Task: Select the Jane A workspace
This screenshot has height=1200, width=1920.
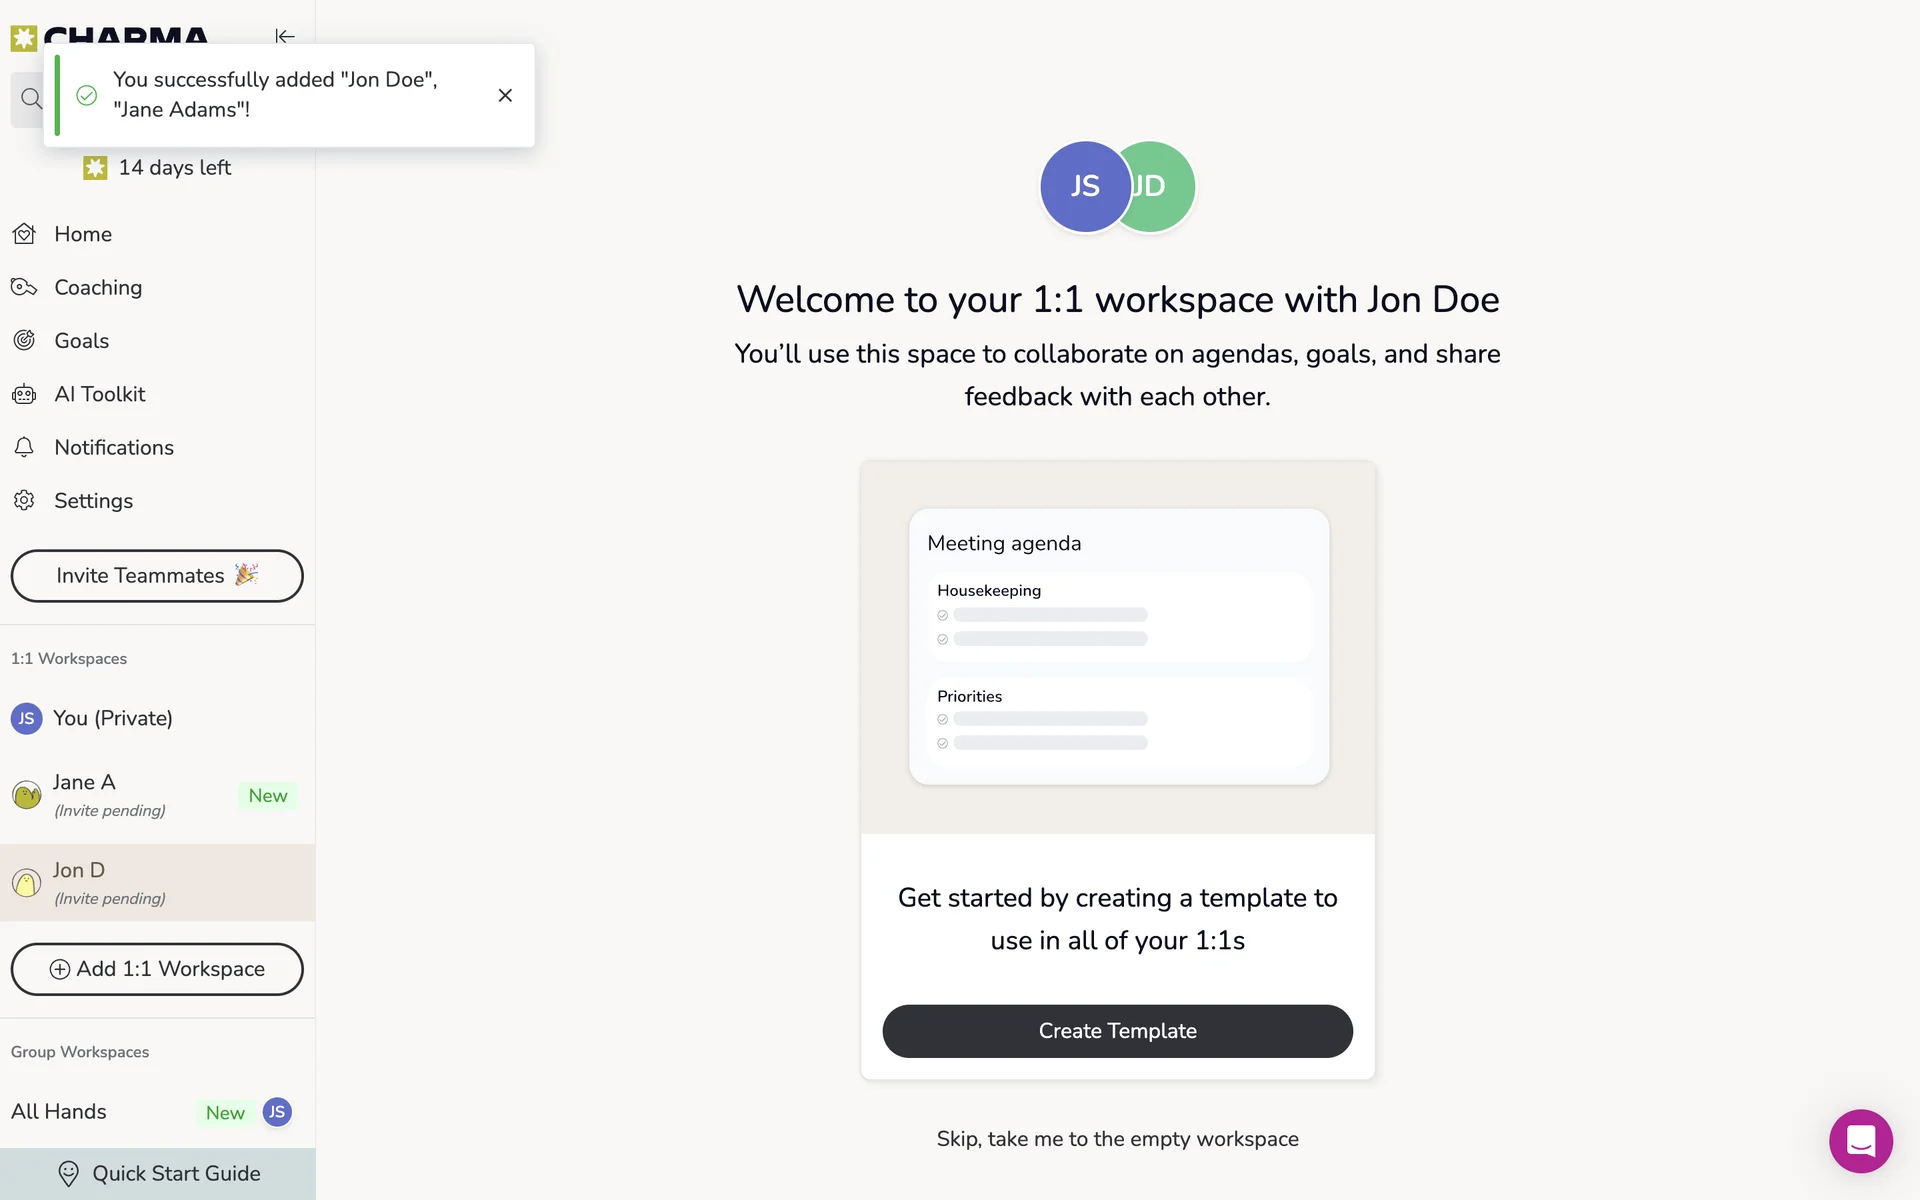Action: pos(157,796)
